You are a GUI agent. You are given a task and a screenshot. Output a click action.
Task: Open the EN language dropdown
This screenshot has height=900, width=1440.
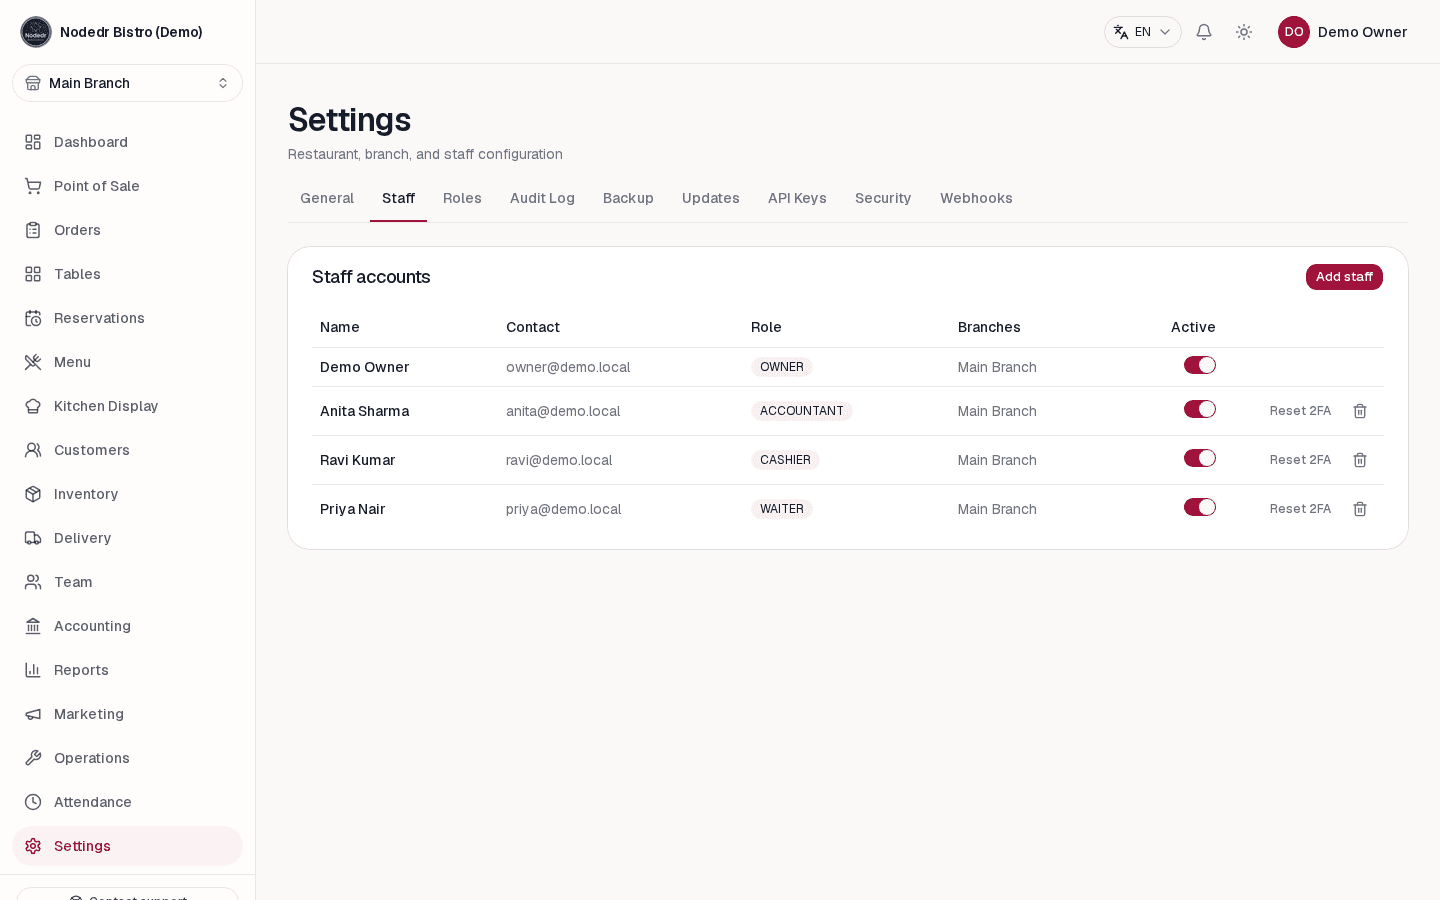(1143, 32)
